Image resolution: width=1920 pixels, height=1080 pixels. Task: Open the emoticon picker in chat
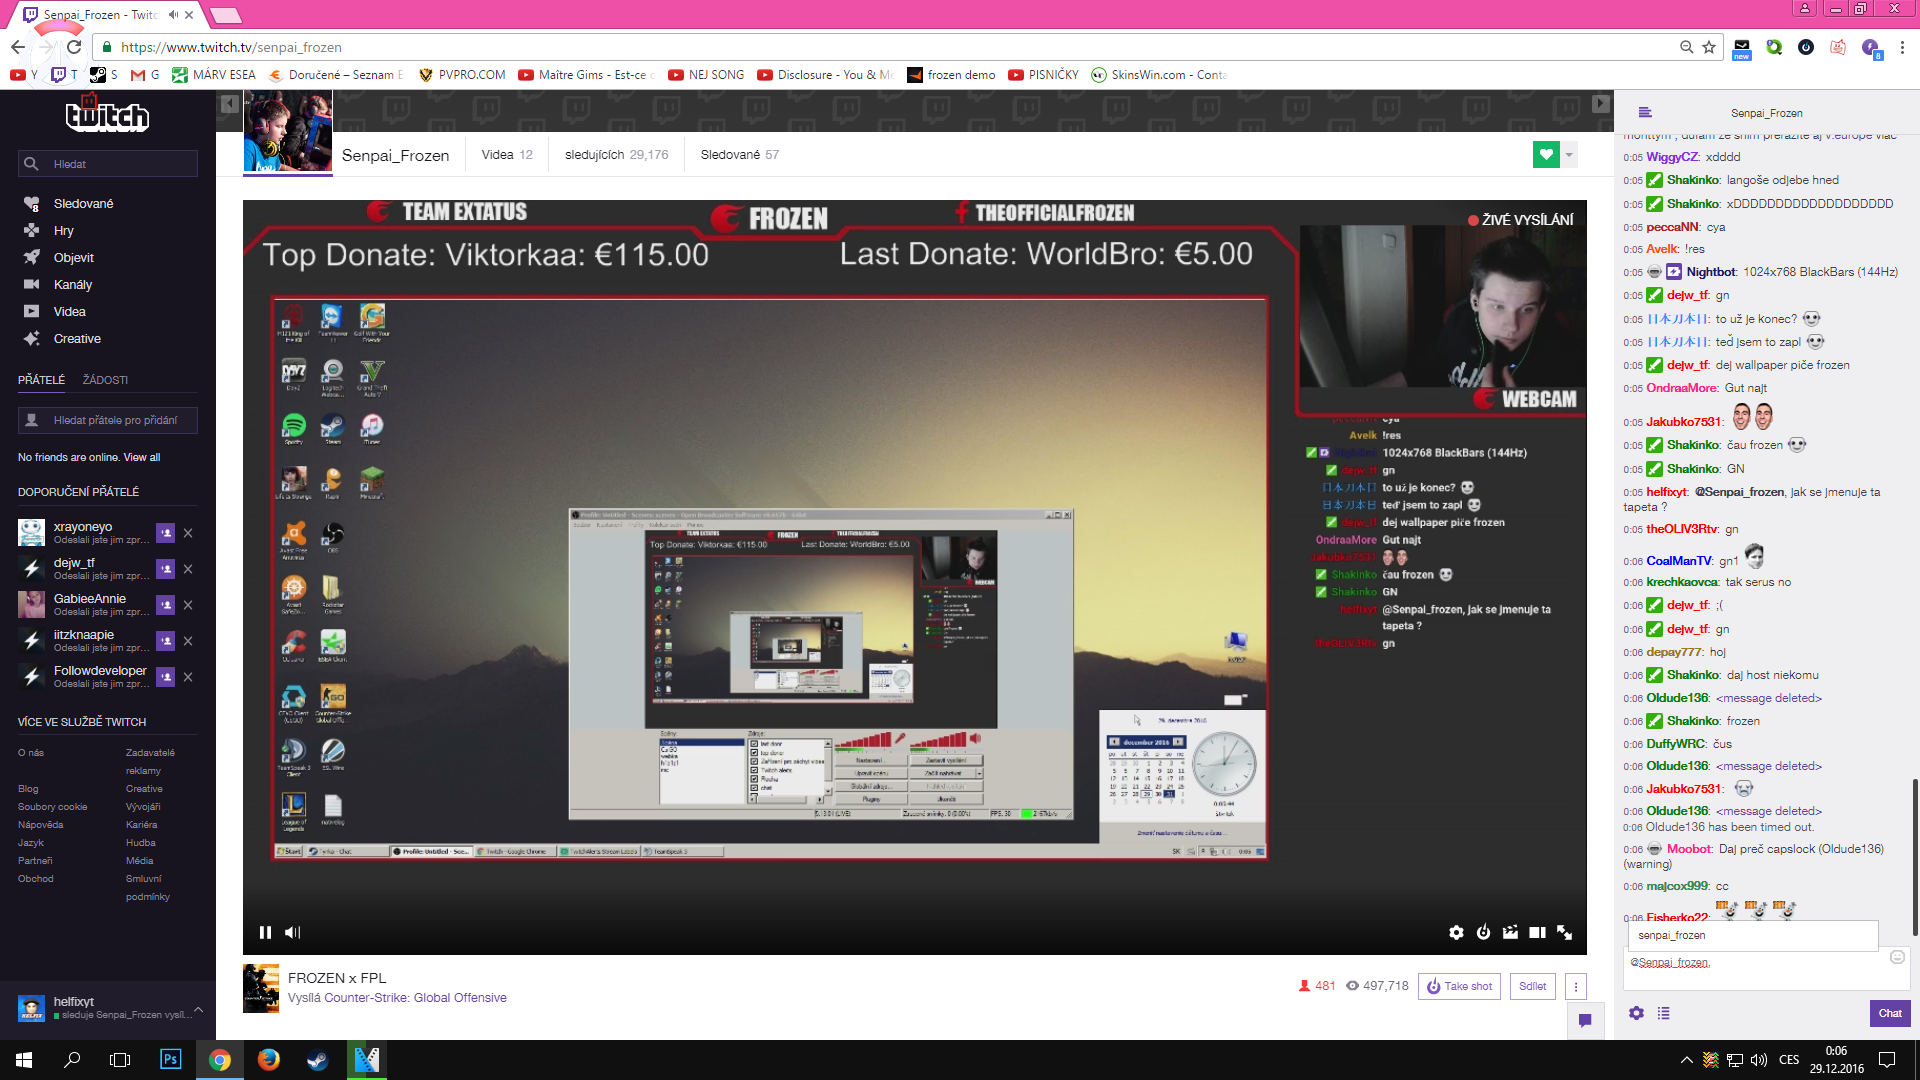1897,957
